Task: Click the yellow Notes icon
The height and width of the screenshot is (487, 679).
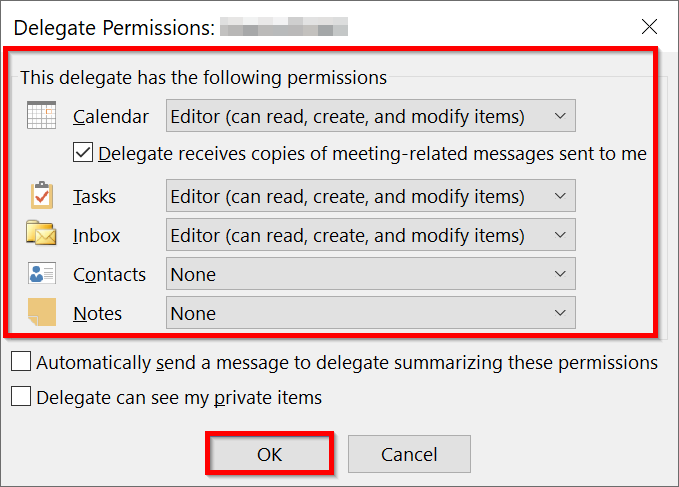Action: pos(41,313)
